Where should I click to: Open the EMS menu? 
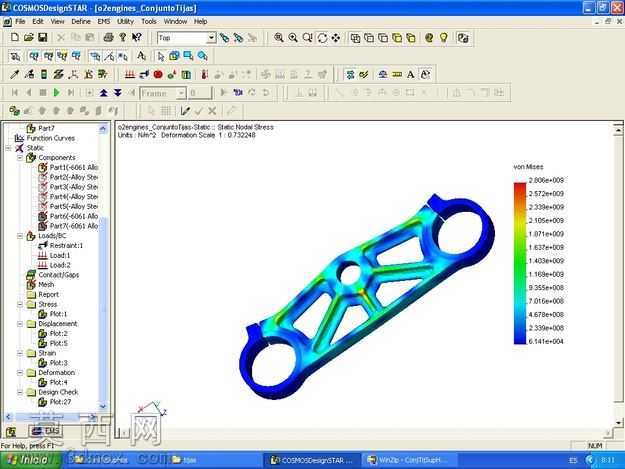[x=104, y=22]
